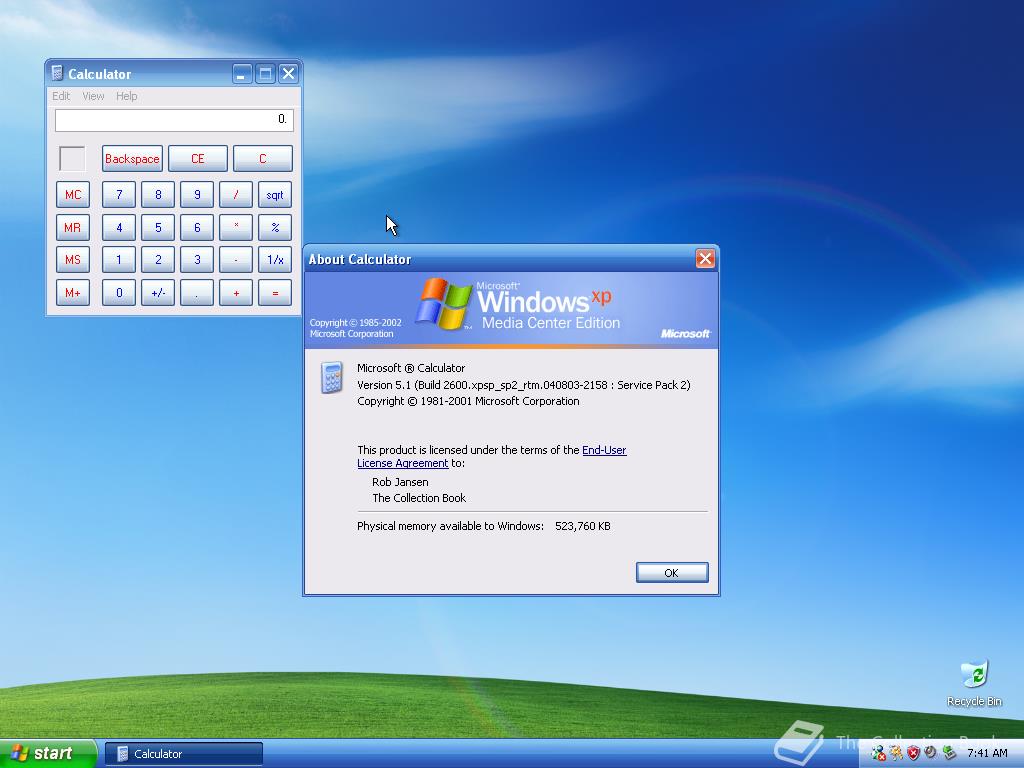Screen dimensions: 1024x768
Task: Click the Version 5.1 build text
Action: (x=524, y=385)
